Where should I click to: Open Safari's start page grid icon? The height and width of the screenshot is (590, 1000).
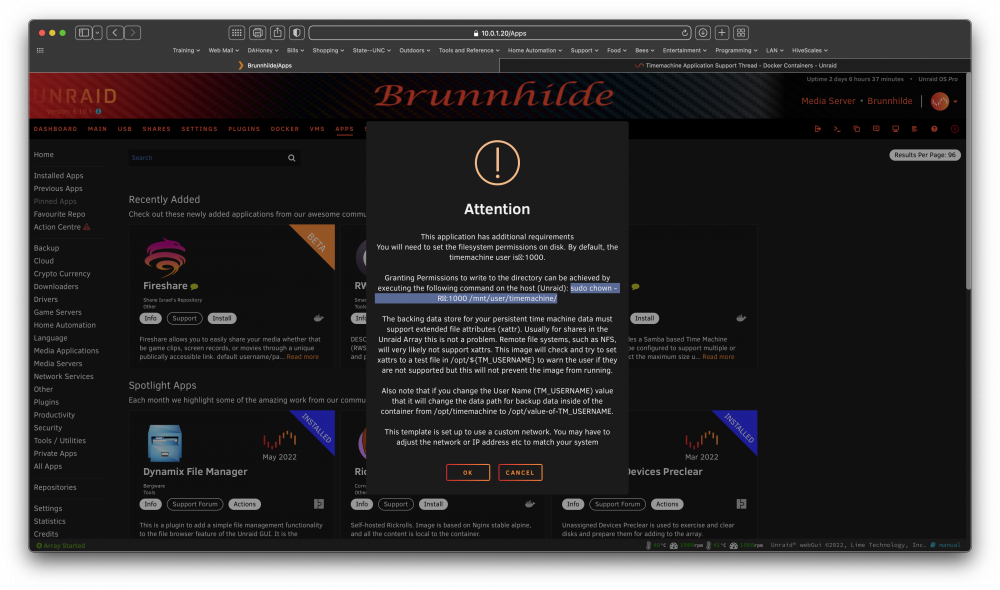pos(237,33)
